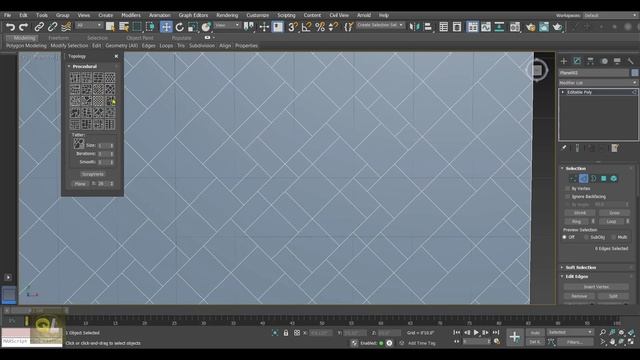
Task: Open the Modifiers menu
Action: pos(131,15)
